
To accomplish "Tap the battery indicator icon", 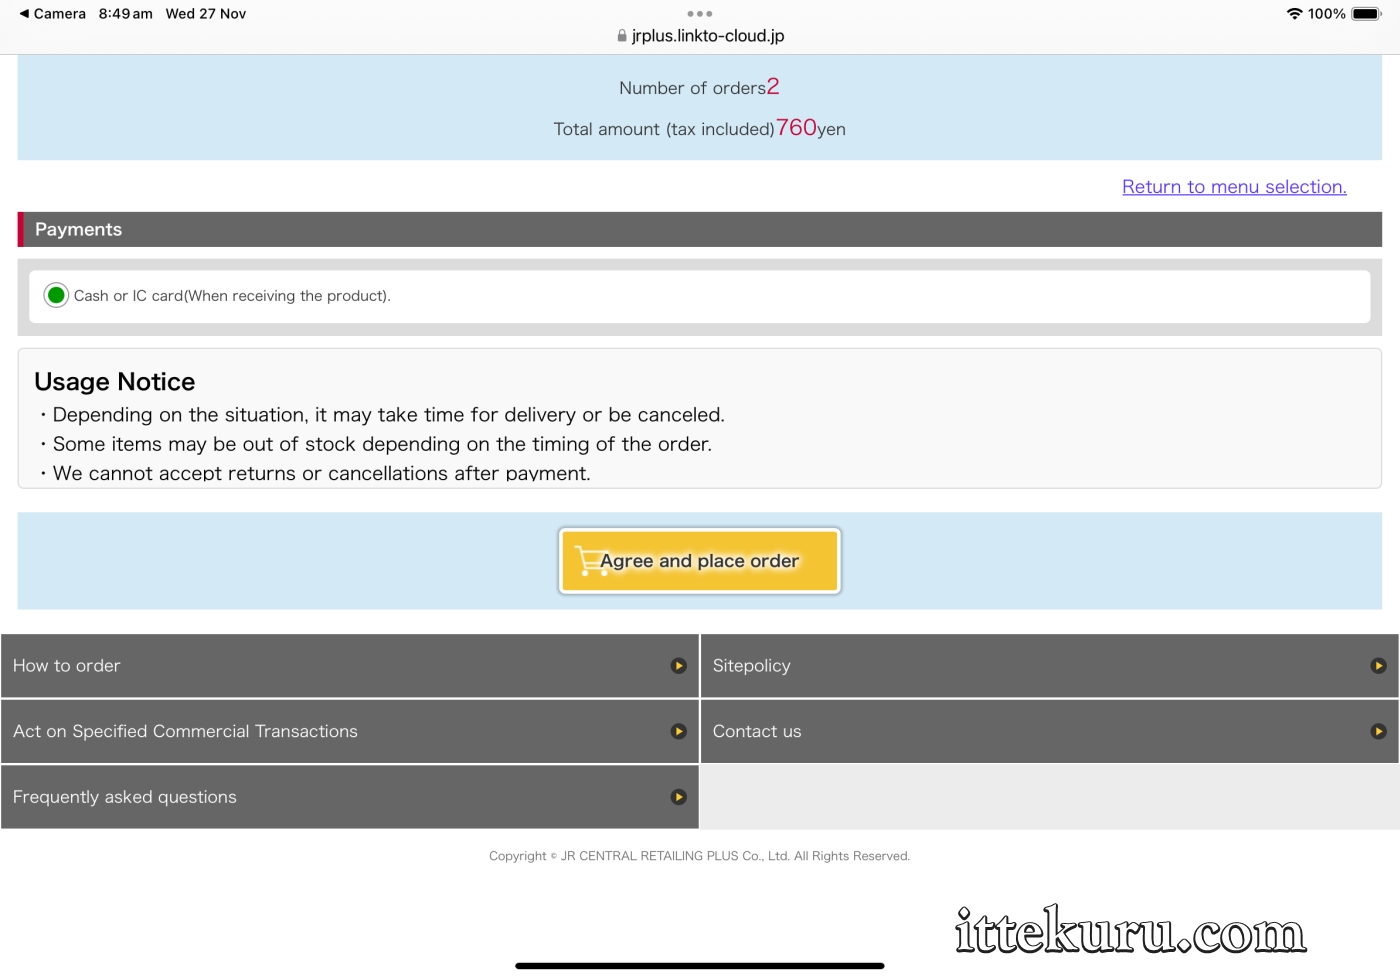I will 1366,14.
